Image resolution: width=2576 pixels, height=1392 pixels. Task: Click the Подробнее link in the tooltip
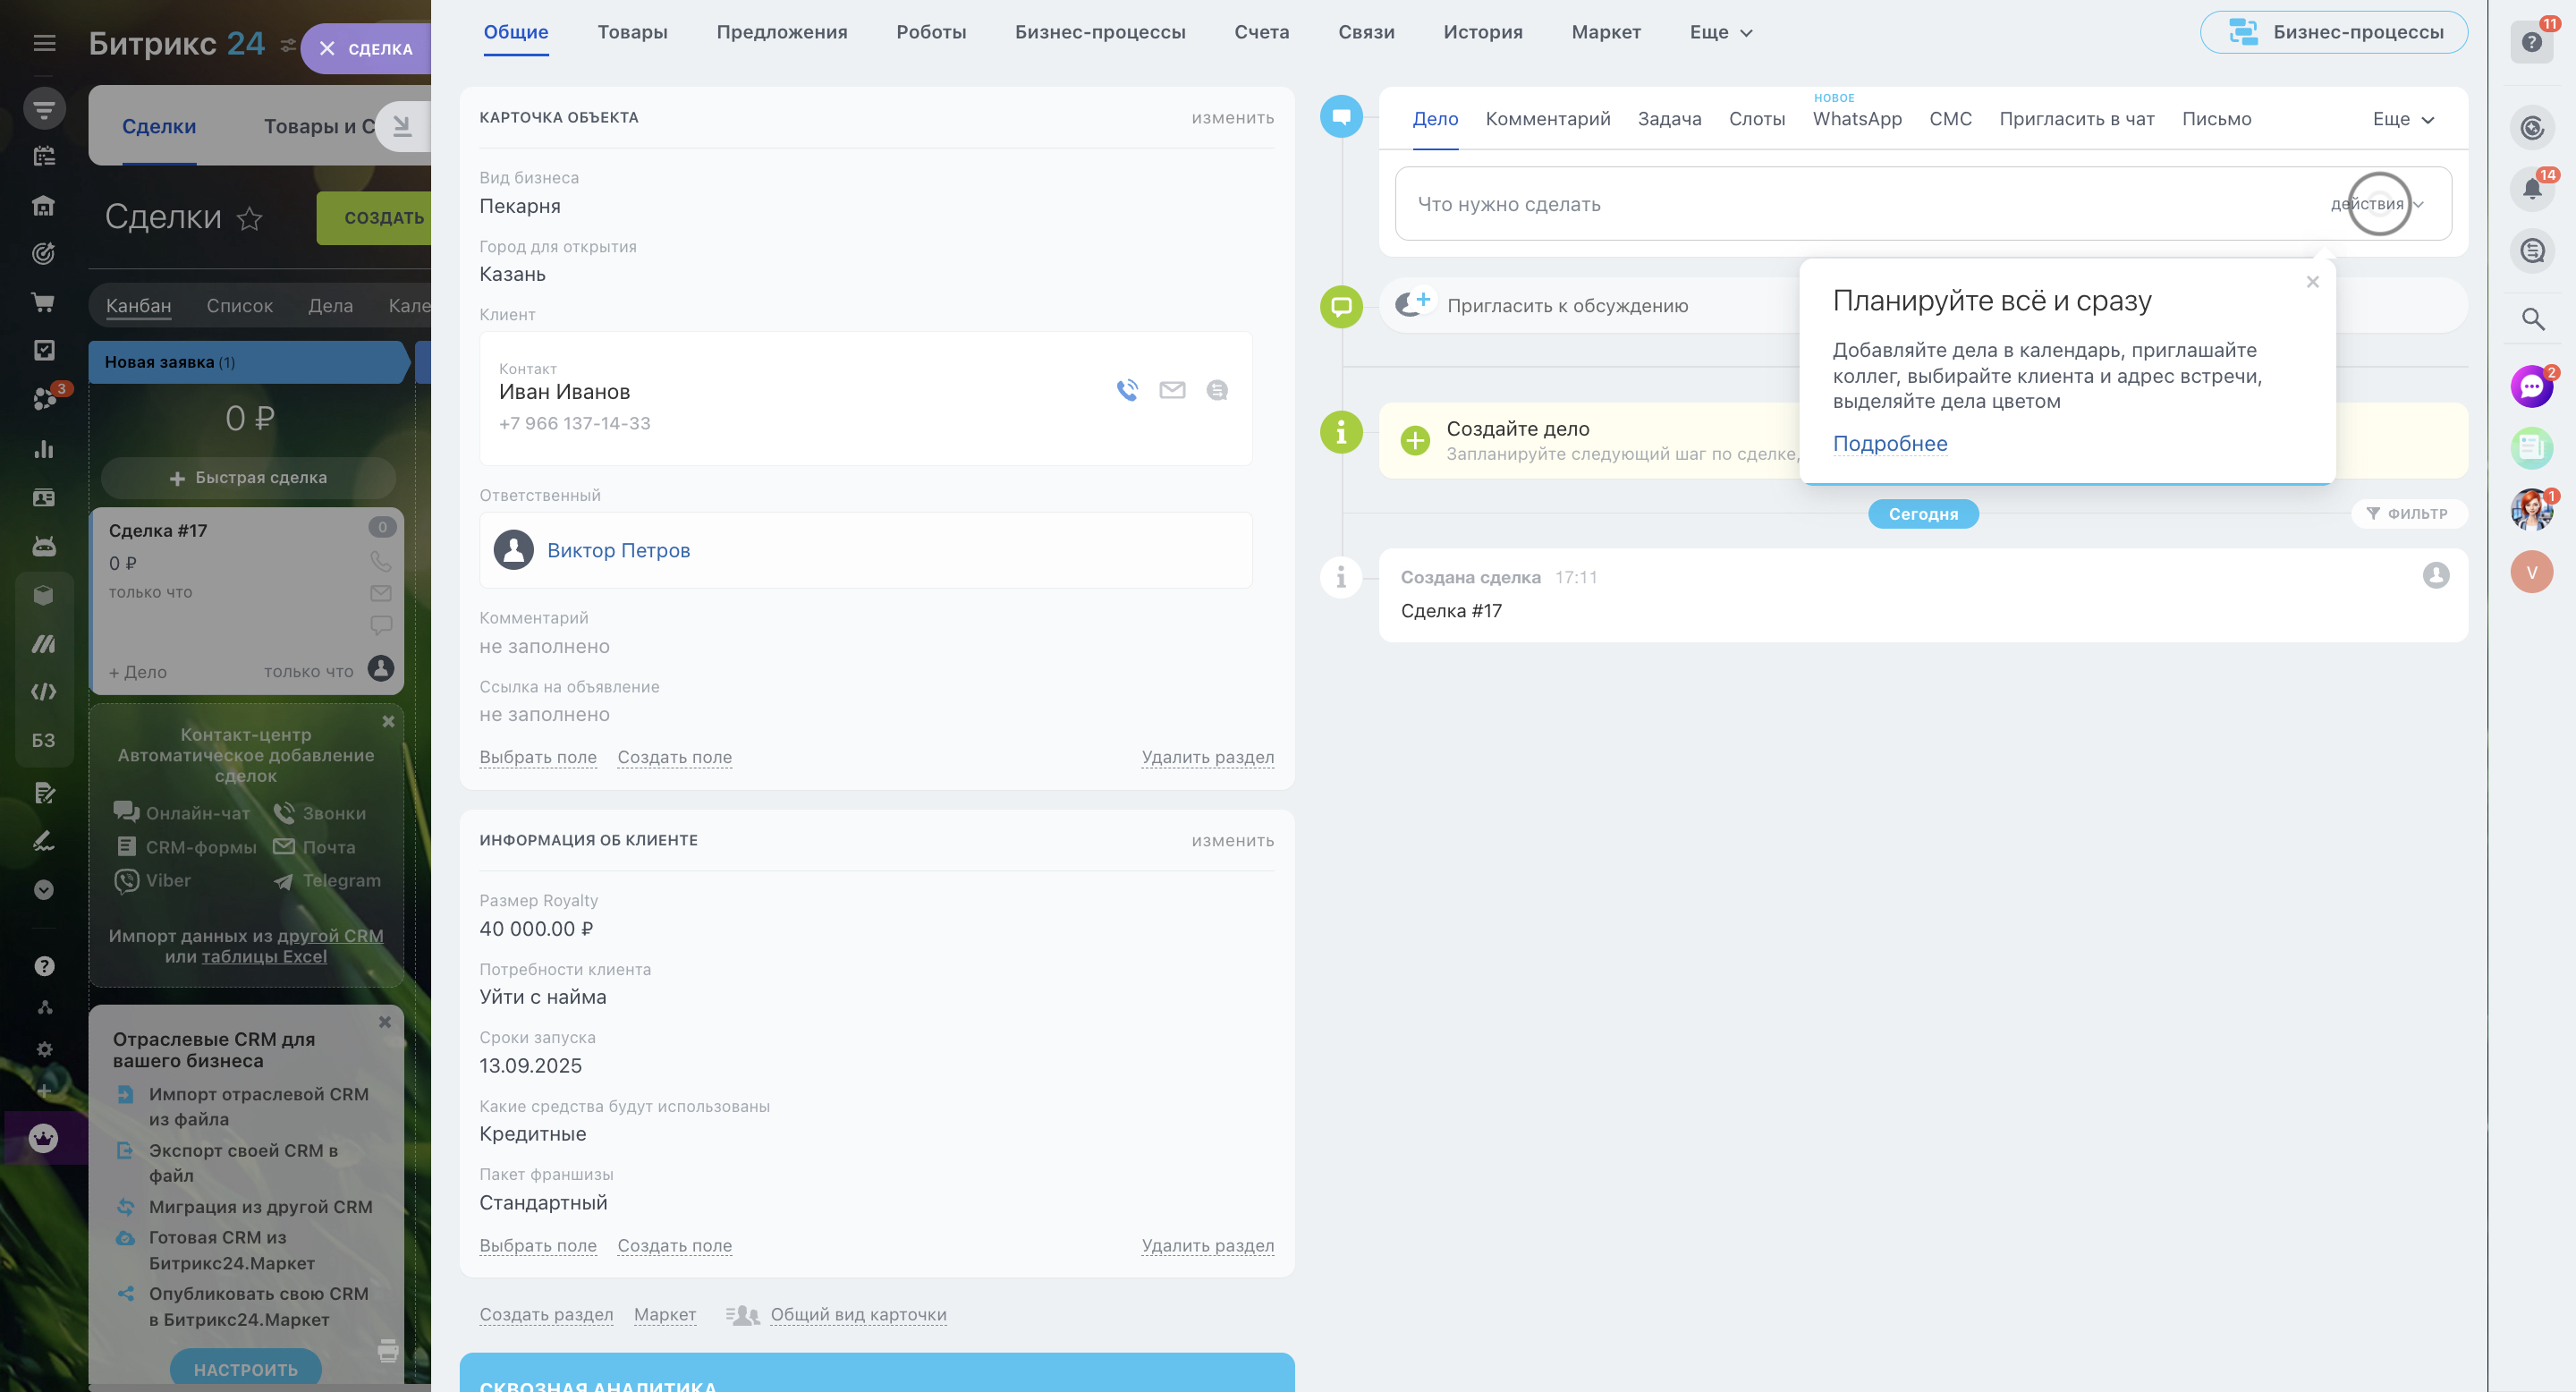(x=1889, y=443)
